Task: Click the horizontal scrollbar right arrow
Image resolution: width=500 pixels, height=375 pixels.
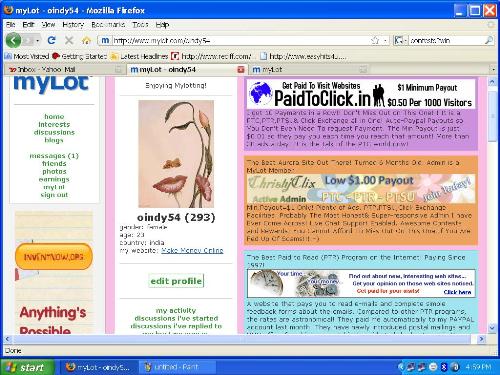Action: (x=481, y=339)
